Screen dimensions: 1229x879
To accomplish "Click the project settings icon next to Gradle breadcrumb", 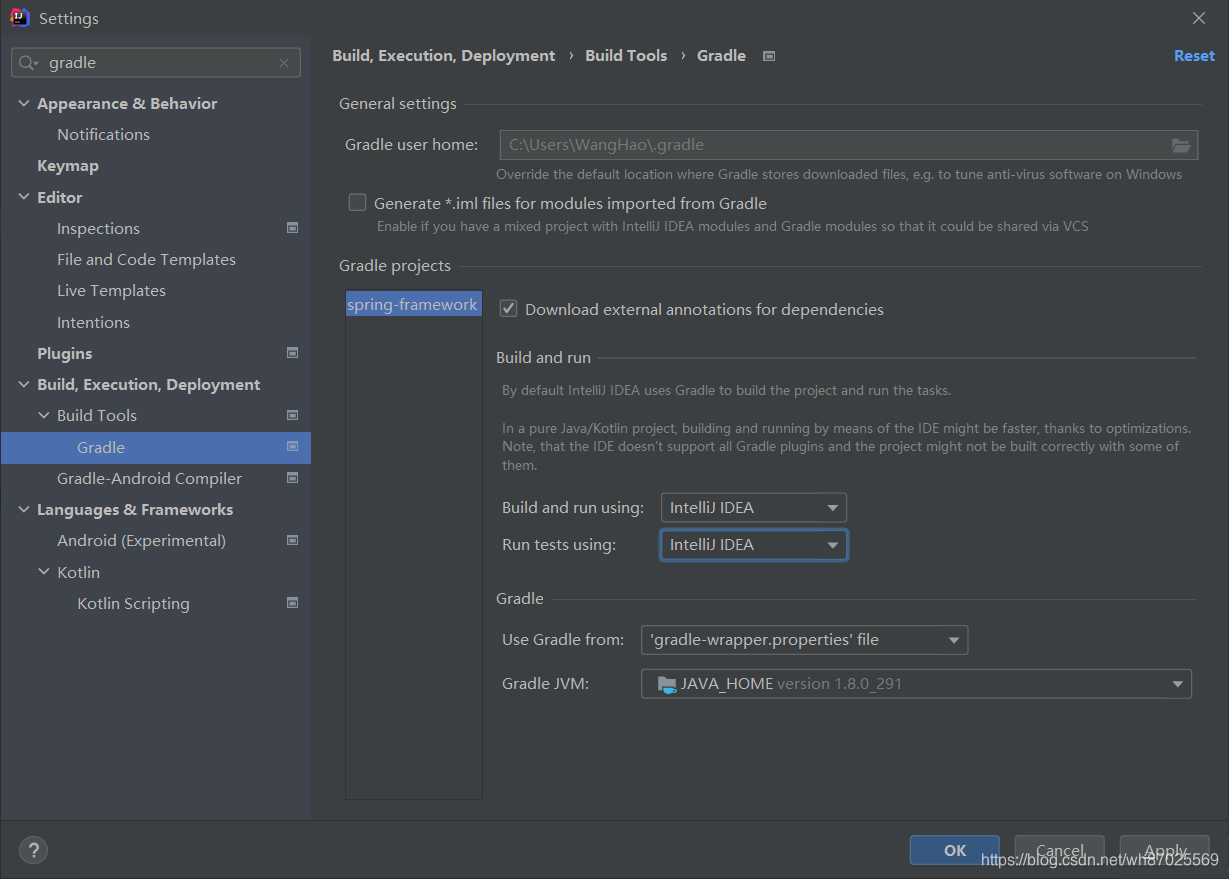I will (x=769, y=56).
